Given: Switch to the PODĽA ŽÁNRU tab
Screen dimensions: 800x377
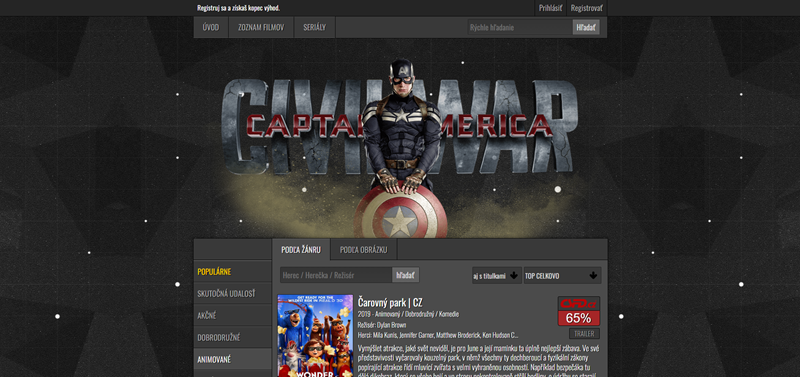Looking at the screenshot, I should click(301, 249).
